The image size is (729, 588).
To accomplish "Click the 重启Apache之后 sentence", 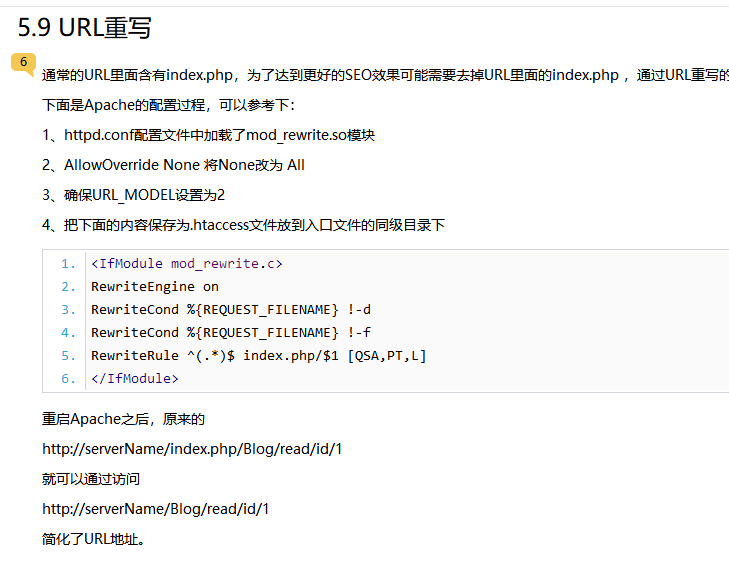I will (x=123, y=419).
